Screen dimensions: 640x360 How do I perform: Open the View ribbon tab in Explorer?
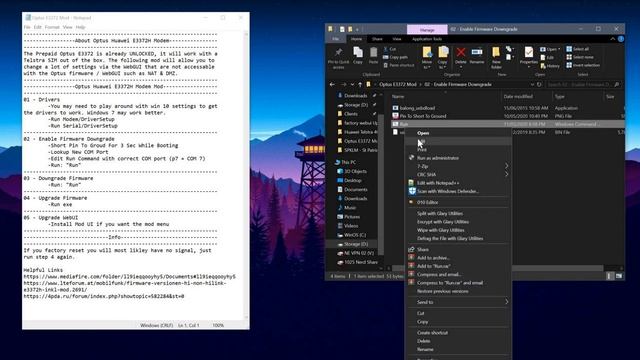(397, 39)
